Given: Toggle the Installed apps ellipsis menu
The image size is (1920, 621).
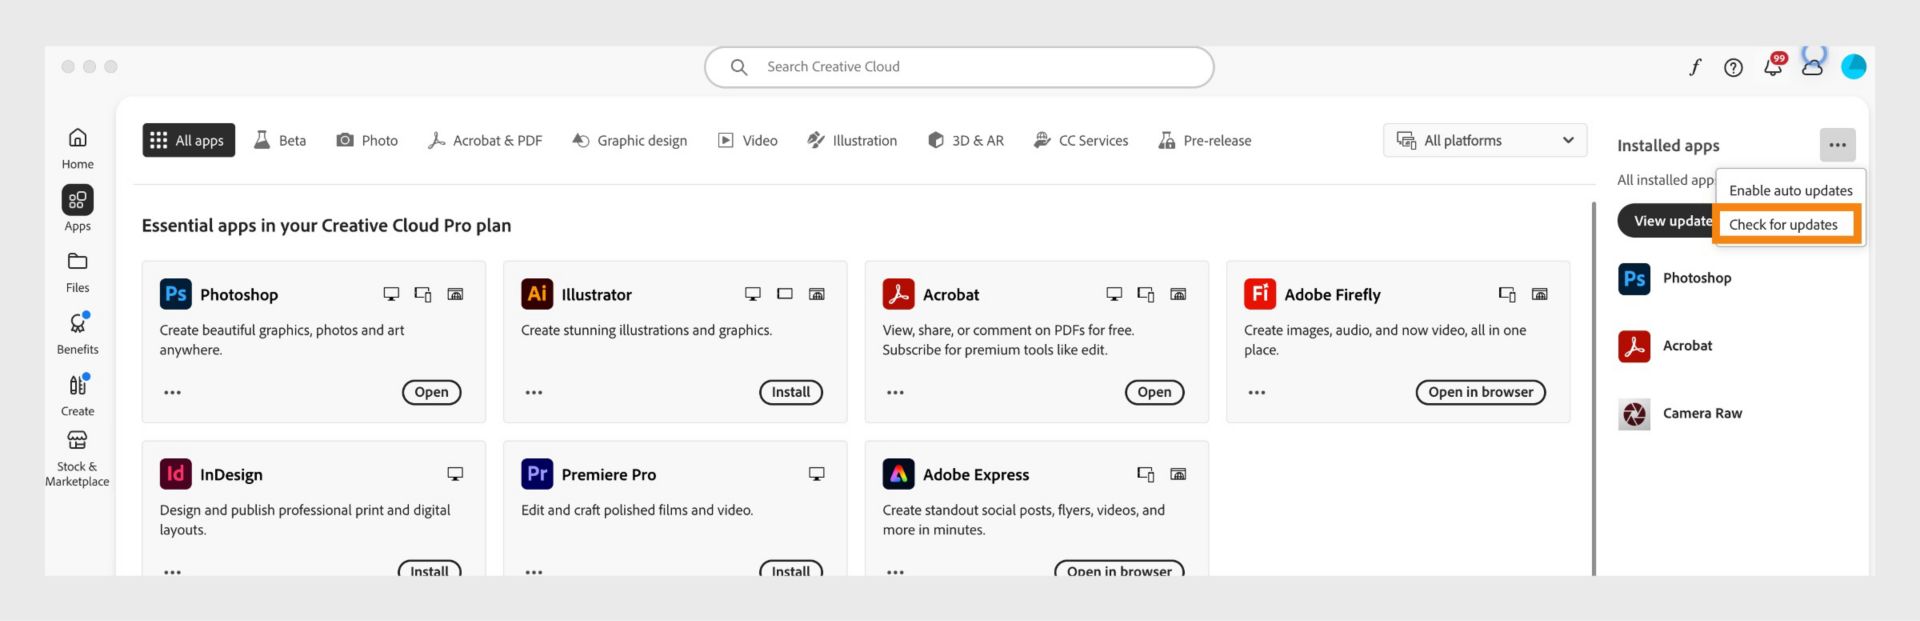Looking at the screenshot, I should coord(1837,145).
